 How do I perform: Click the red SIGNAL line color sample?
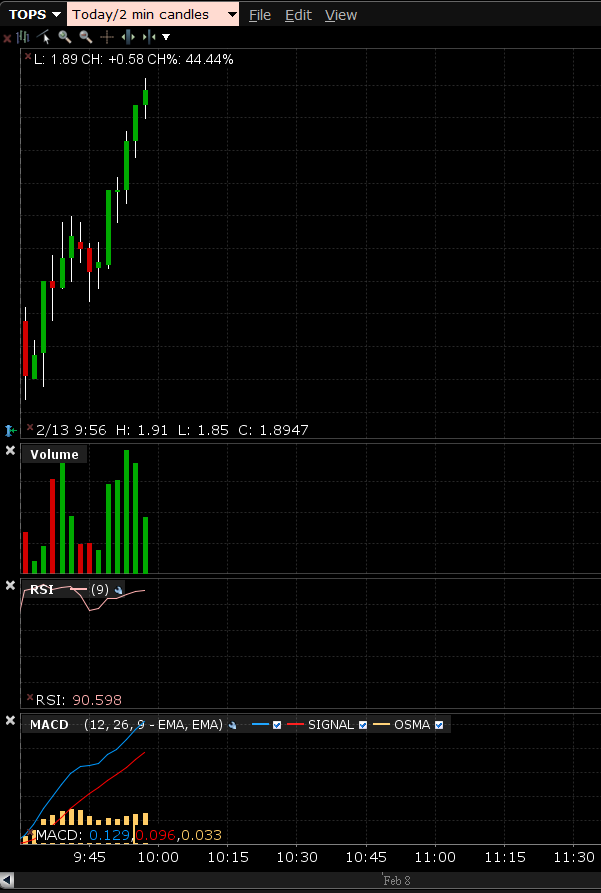click(295, 725)
